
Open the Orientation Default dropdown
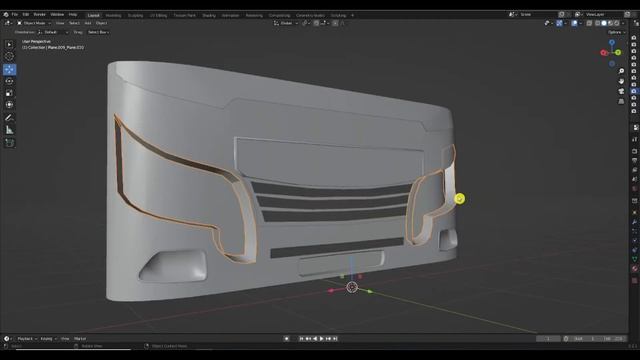point(53,32)
